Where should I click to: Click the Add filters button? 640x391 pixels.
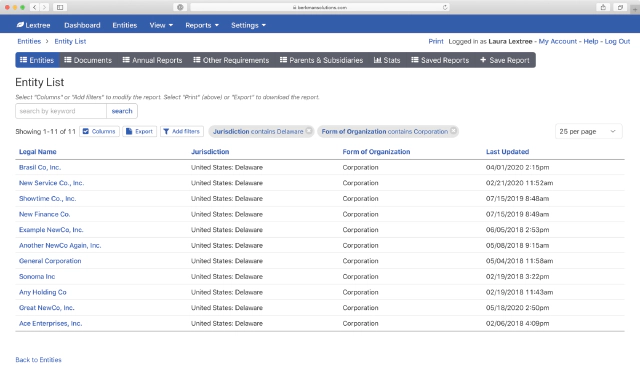tap(182, 131)
